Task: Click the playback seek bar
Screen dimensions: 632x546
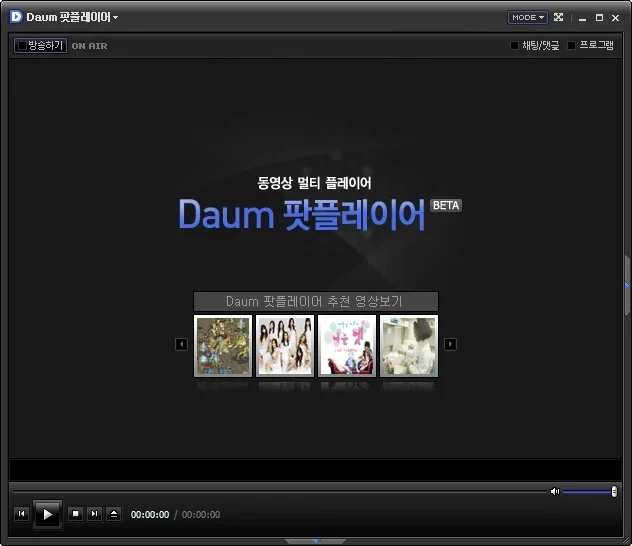Action: [x=280, y=491]
